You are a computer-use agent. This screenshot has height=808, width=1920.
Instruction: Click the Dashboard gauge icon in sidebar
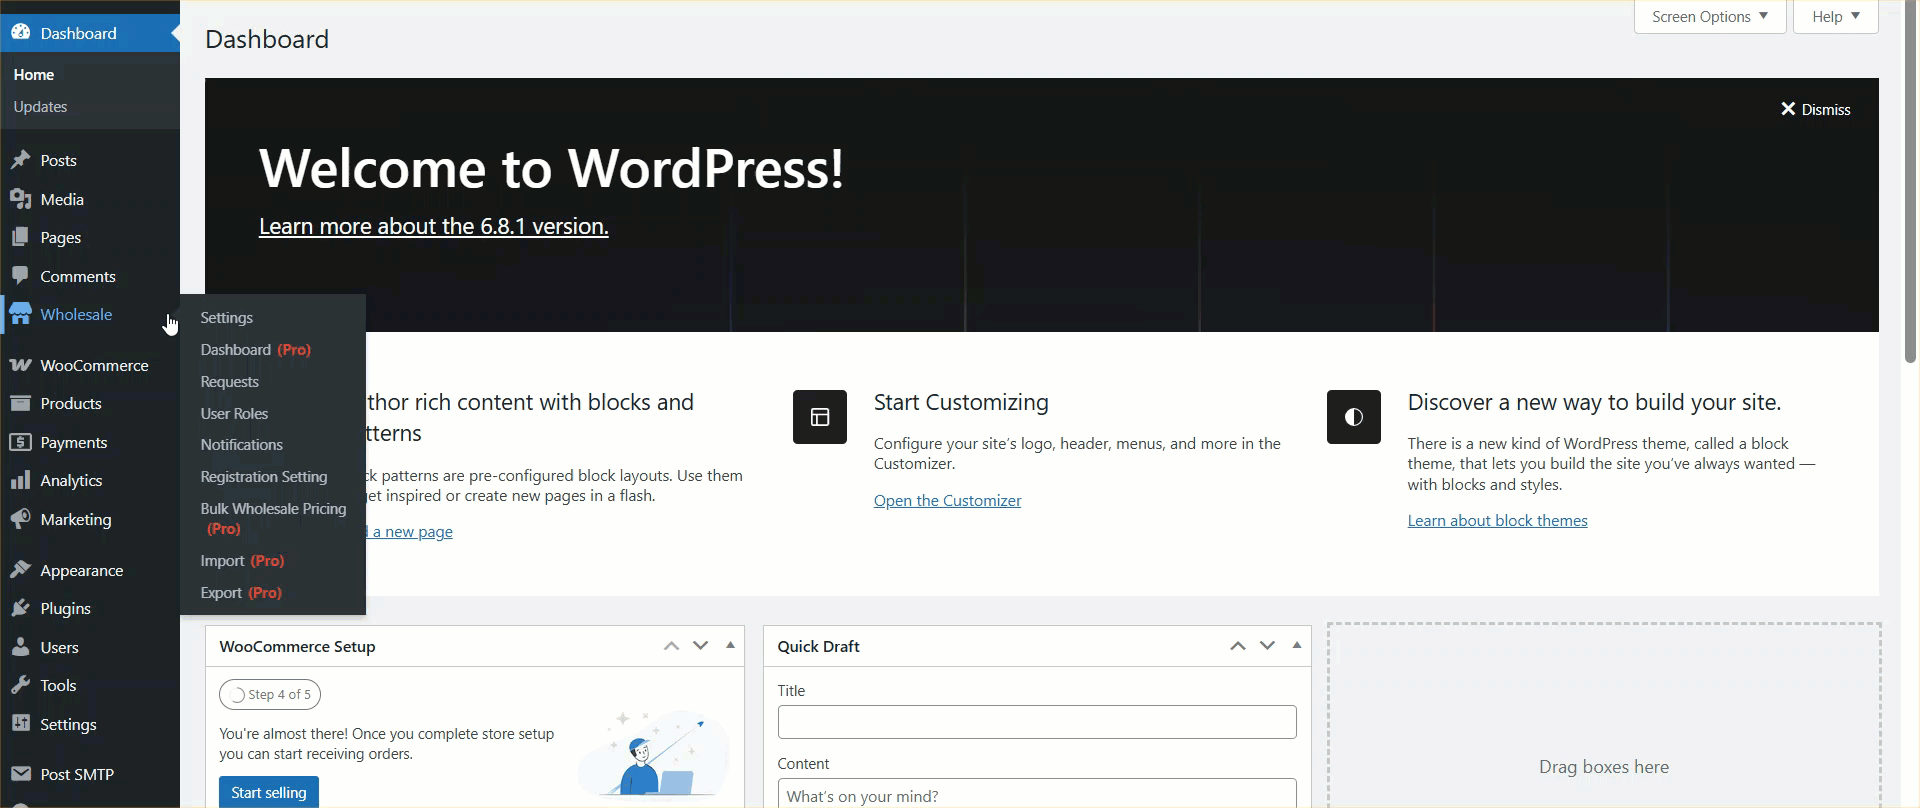coord(20,33)
